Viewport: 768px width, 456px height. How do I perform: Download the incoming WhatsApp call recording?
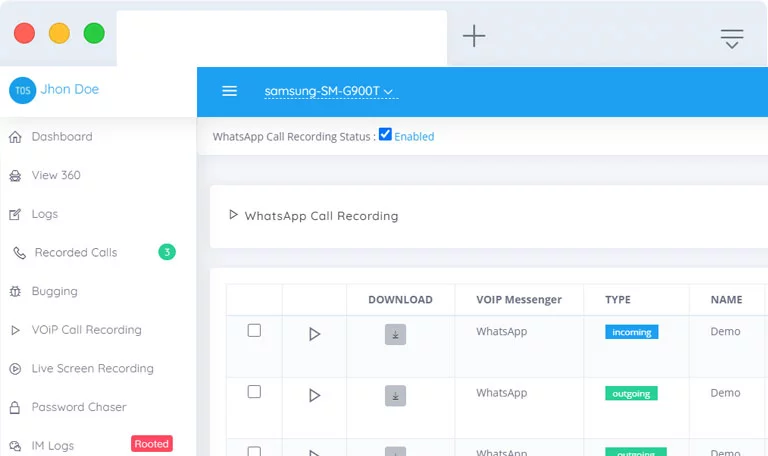coord(395,335)
